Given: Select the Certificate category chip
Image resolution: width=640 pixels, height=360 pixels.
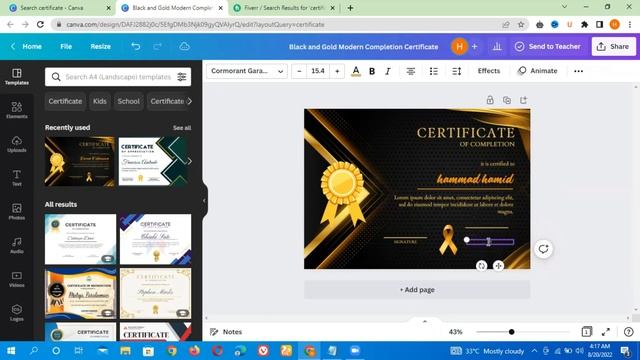Looking at the screenshot, I should point(65,101).
